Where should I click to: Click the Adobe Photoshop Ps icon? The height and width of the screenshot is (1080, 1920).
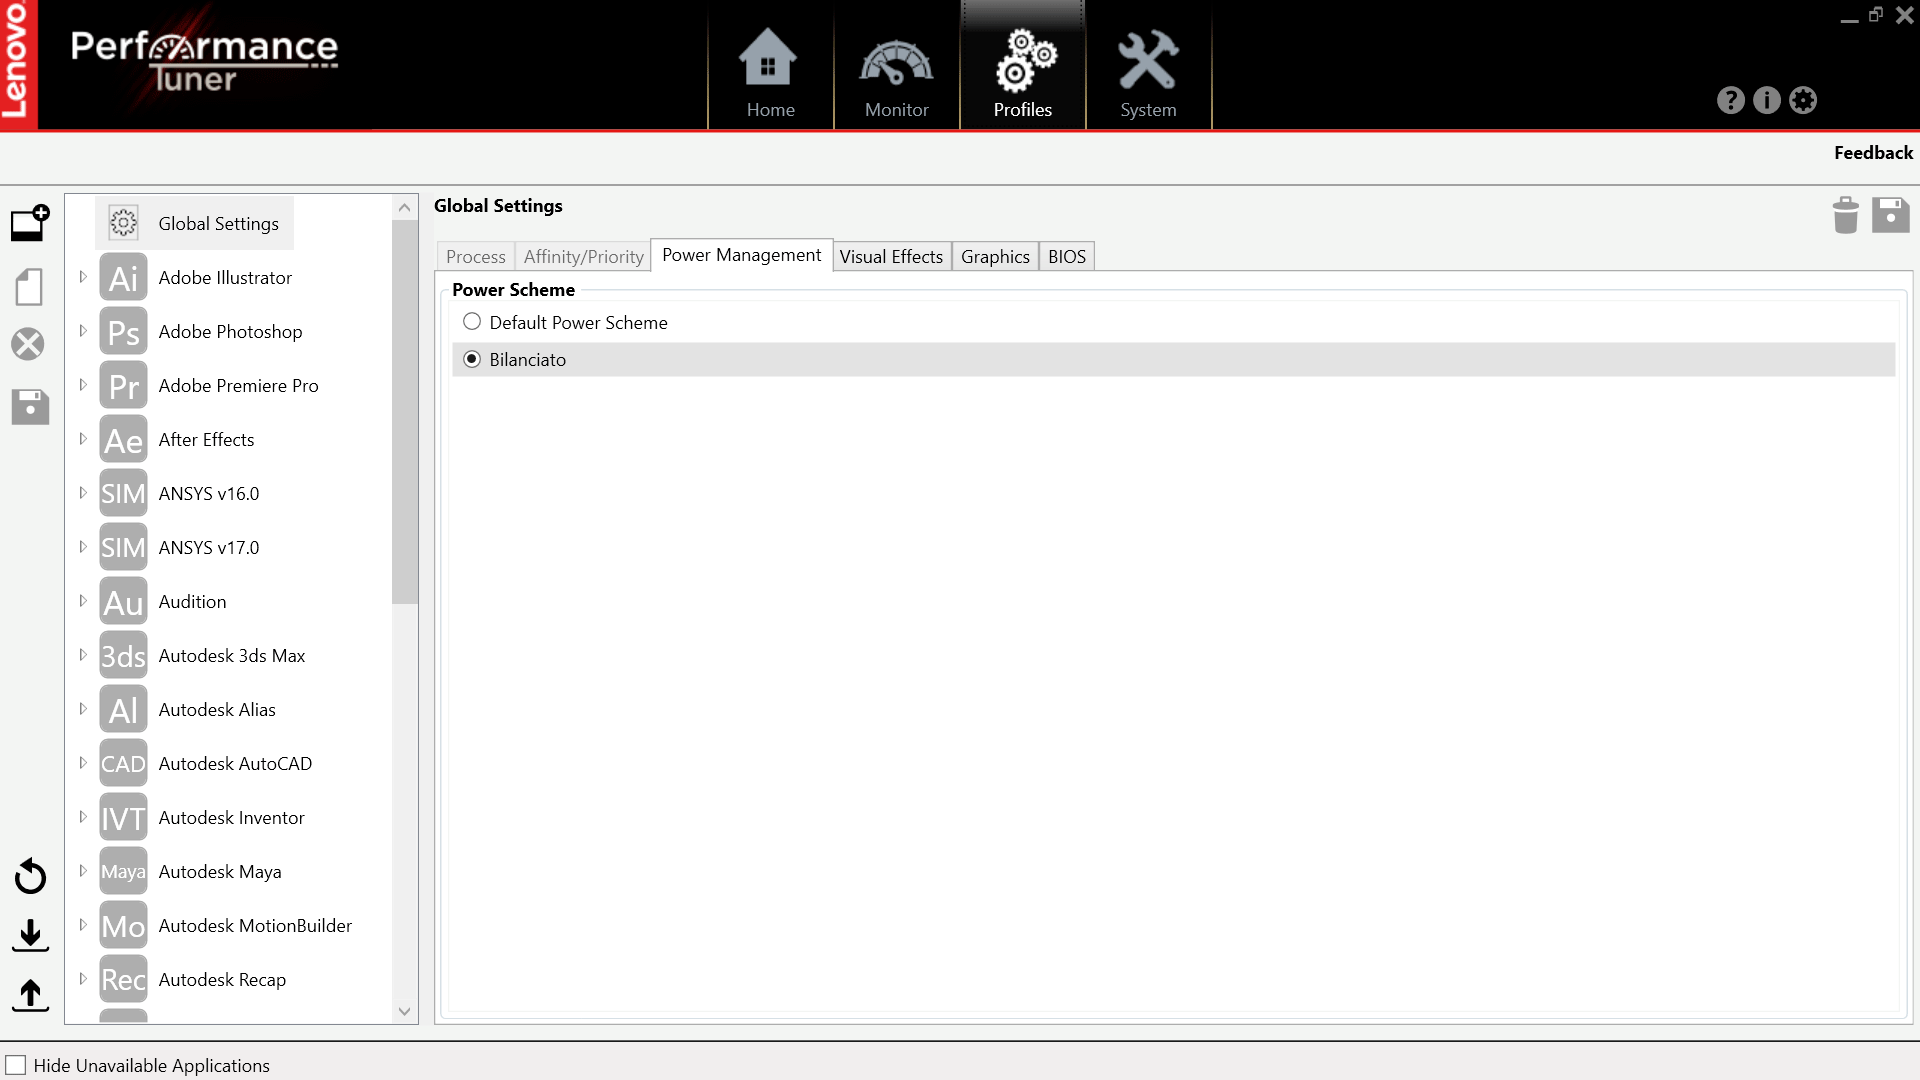pyautogui.click(x=123, y=332)
